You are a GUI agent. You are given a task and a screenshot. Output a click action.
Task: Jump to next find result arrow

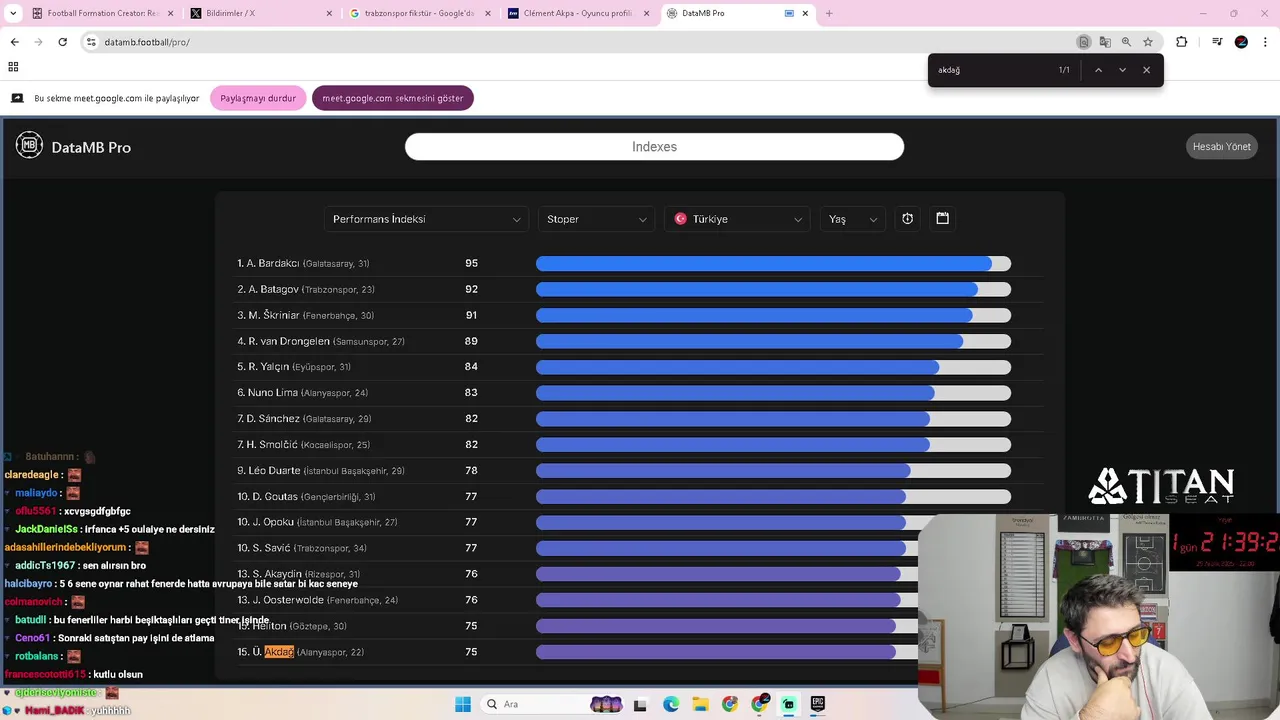point(1122,70)
